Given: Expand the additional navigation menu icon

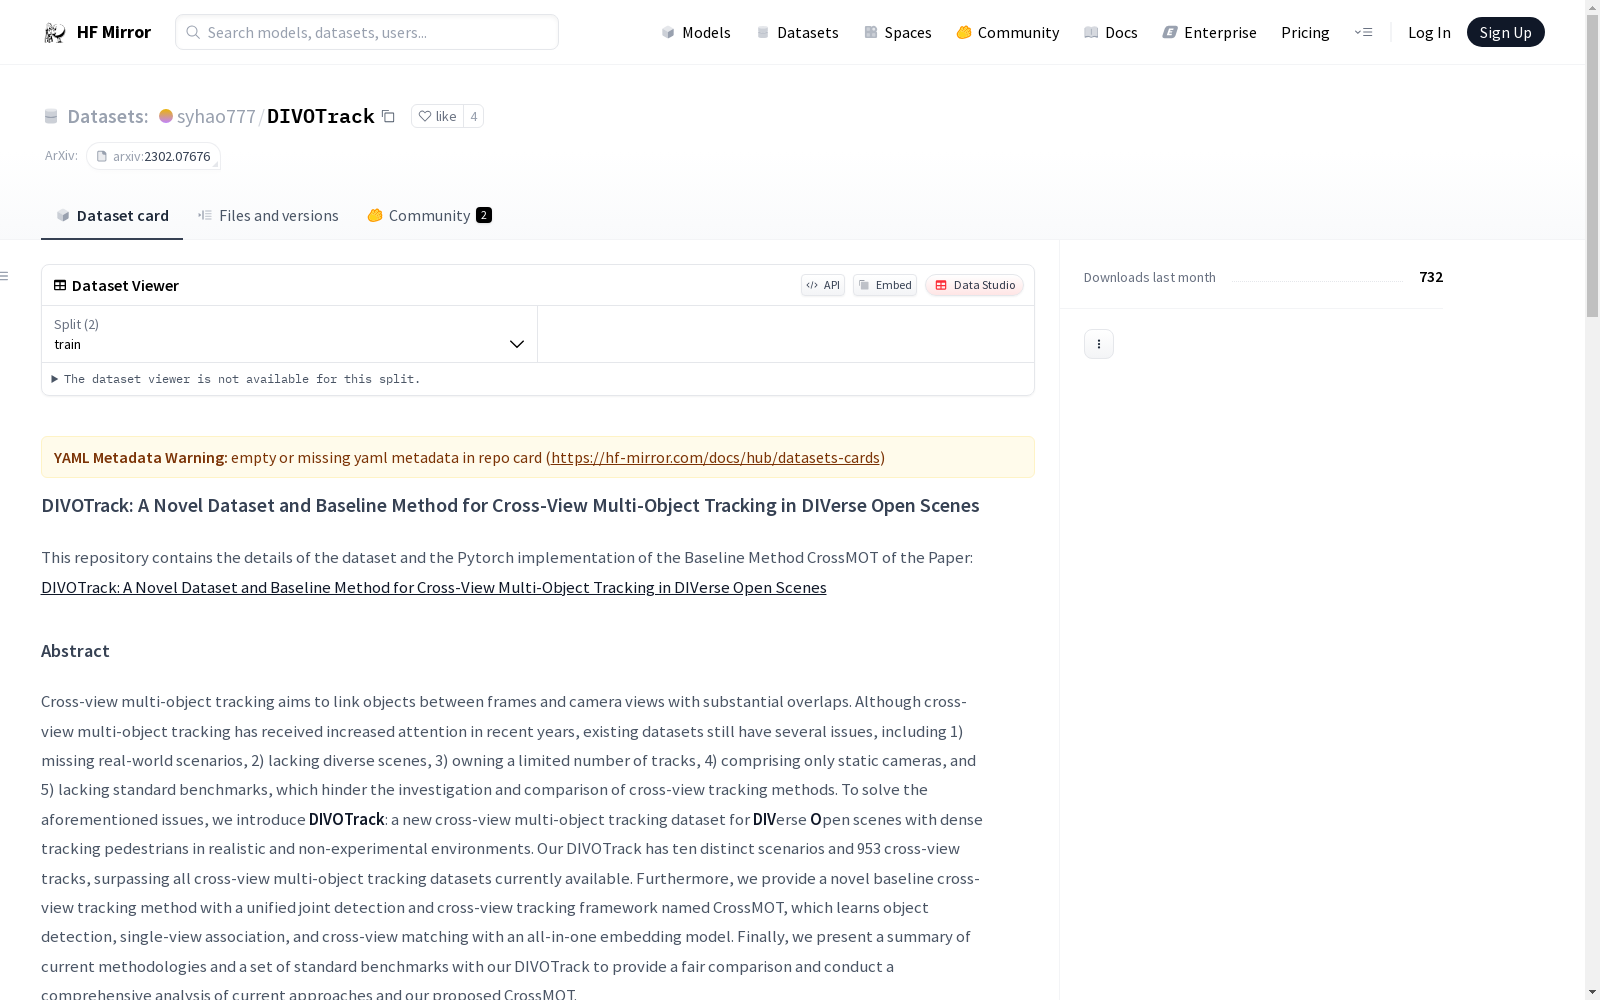Looking at the screenshot, I should (1363, 32).
